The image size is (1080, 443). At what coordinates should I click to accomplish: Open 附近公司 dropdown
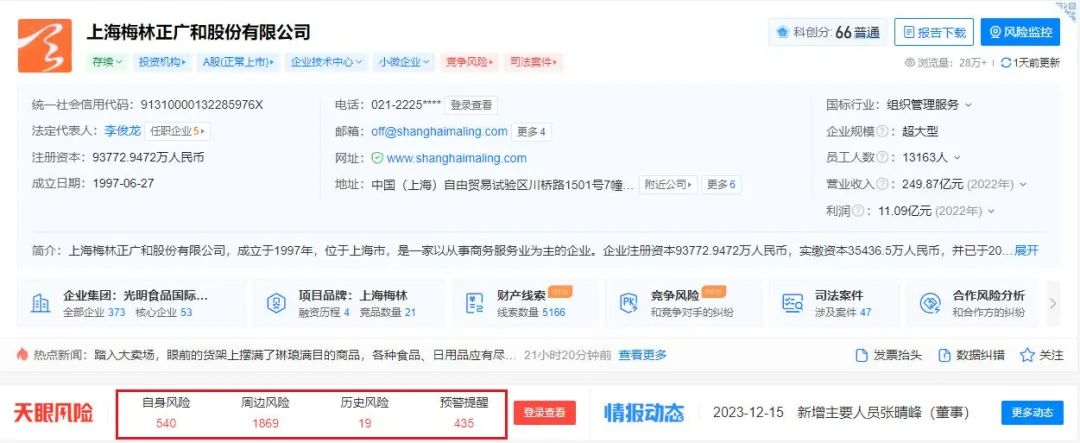pyautogui.click(x=668, y=184)
